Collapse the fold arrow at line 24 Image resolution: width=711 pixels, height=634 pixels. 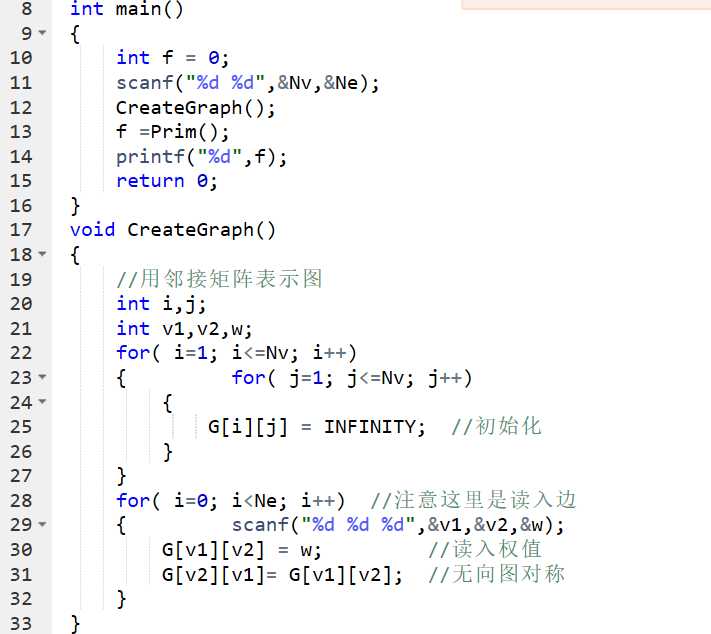[x=42, y=401]
